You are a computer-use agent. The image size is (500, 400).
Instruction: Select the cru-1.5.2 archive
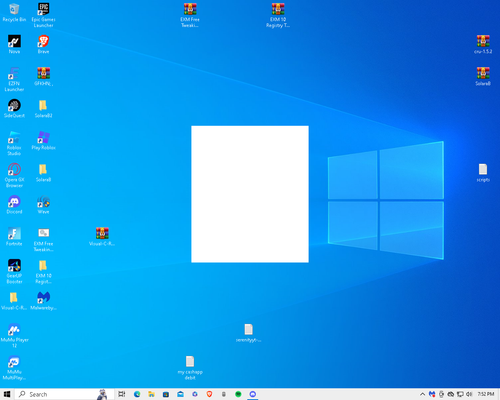pyautogui.click(x=483, y=44)
